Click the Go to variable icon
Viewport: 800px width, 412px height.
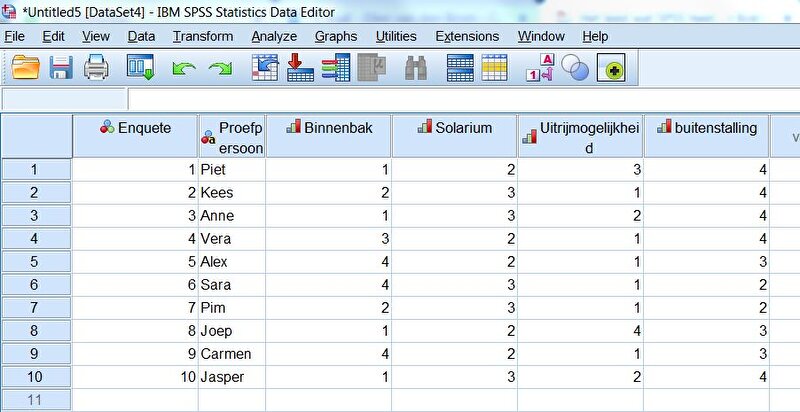299,68
